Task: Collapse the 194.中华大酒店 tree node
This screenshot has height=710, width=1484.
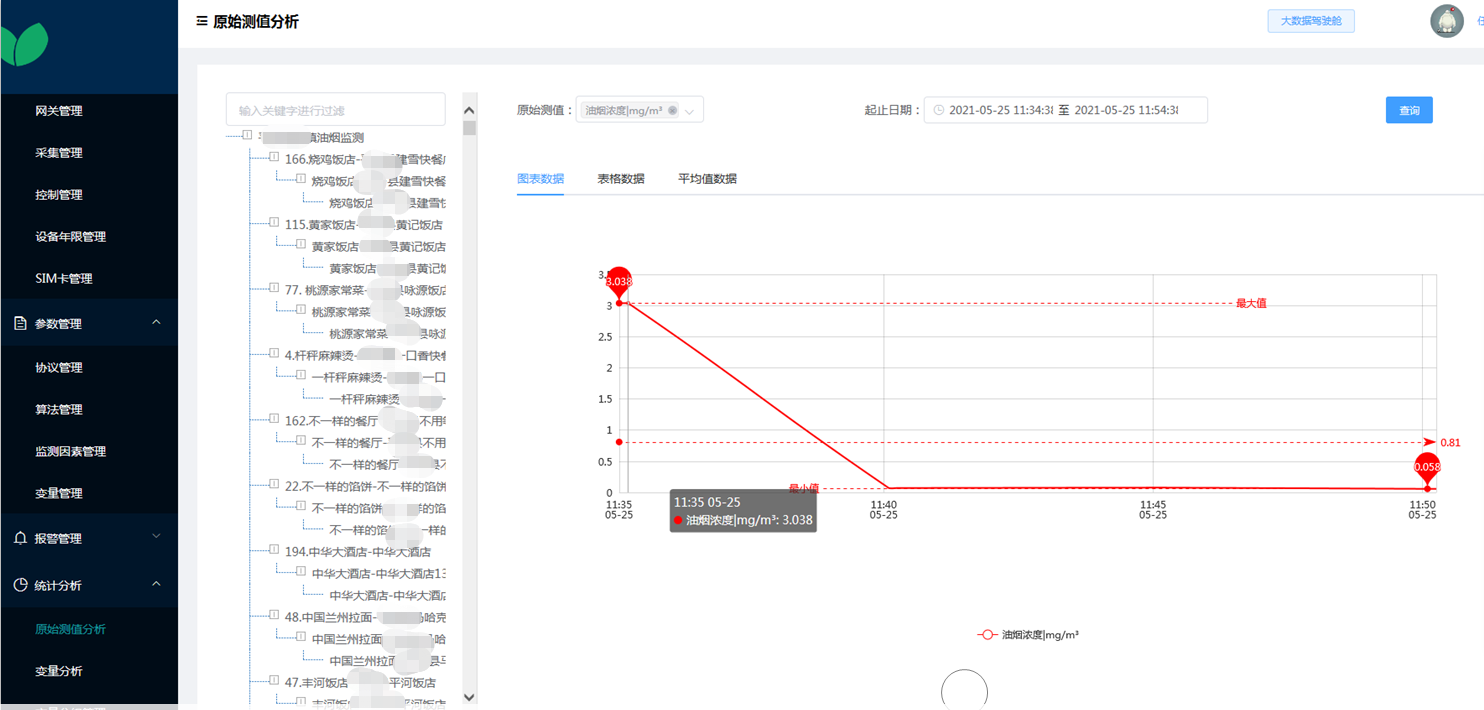Action: coord(273,550)
